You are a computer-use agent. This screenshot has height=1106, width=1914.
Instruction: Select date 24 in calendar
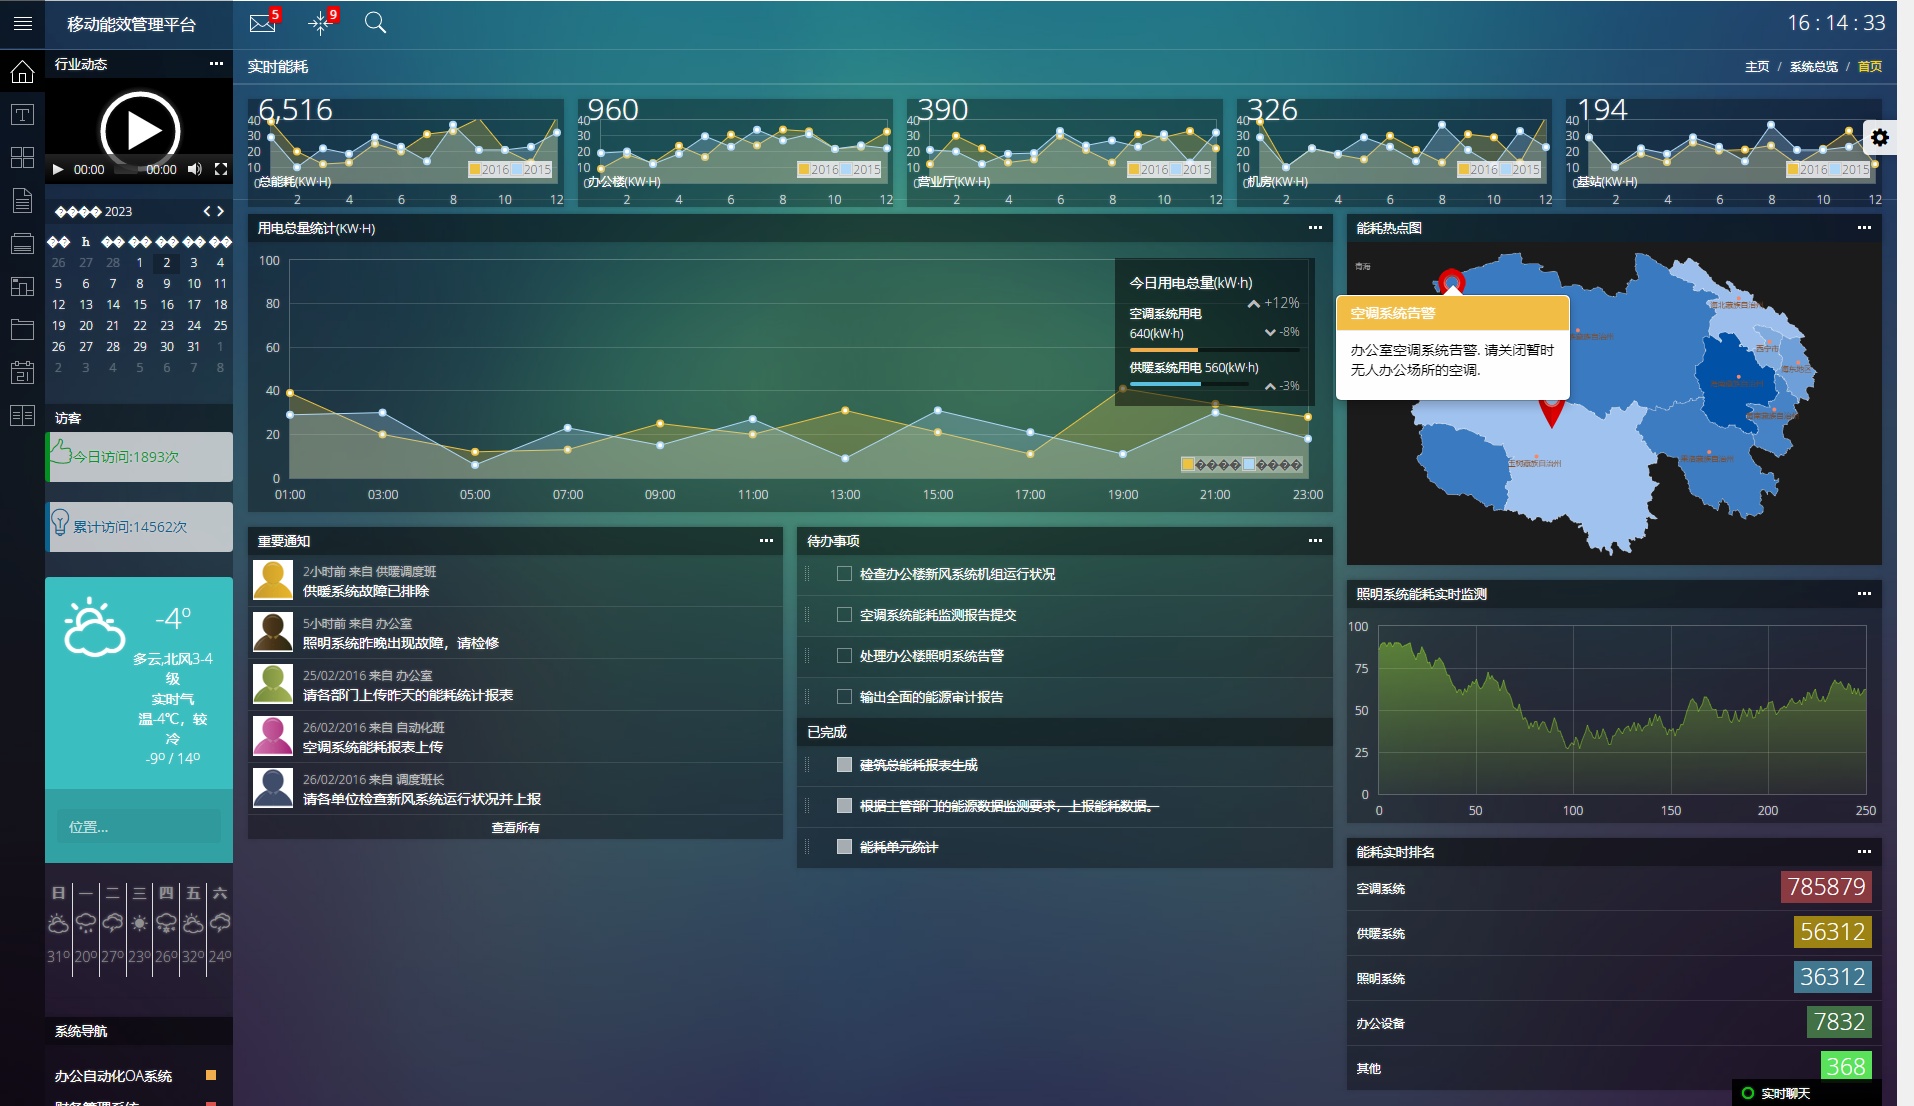(194, 326)
